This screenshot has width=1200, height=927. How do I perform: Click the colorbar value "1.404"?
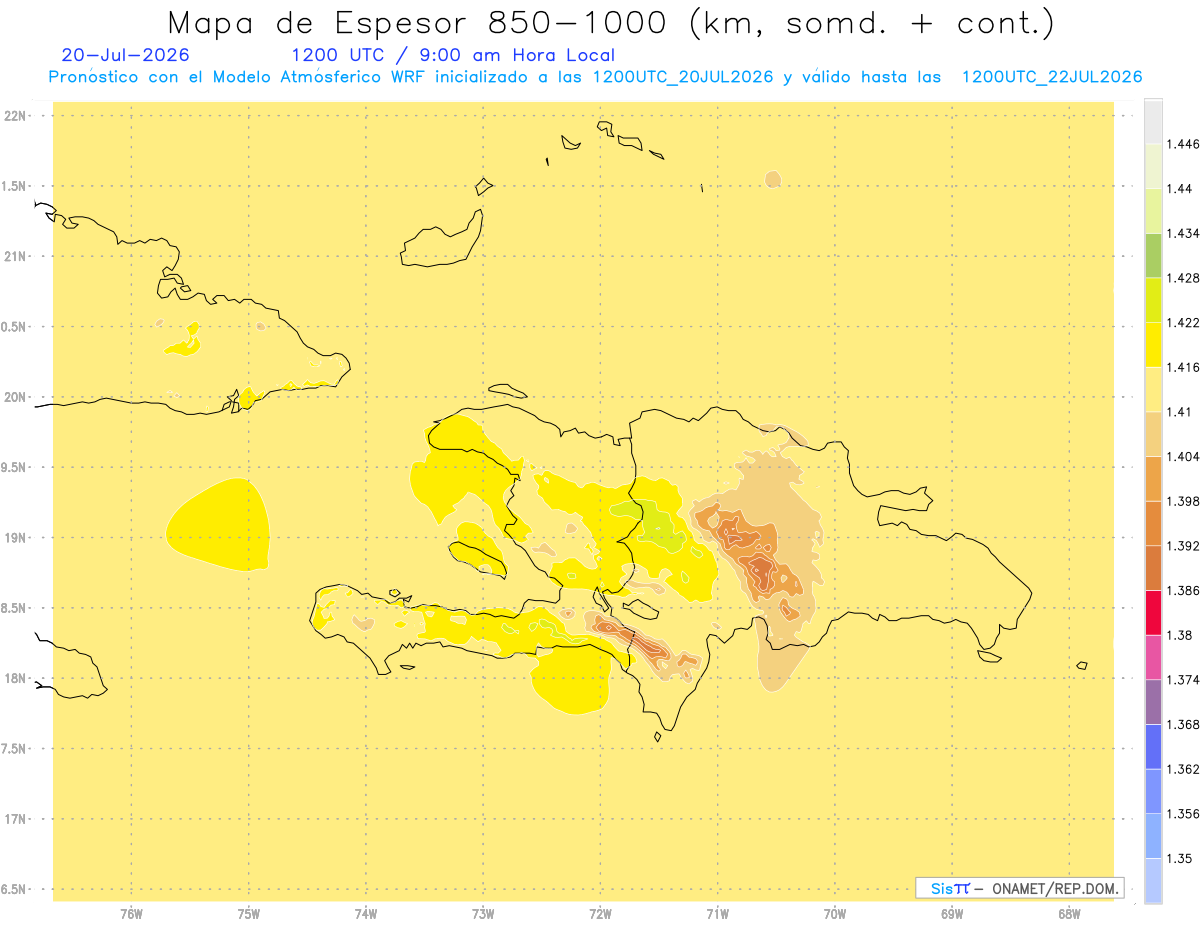tap(1182, 456)
